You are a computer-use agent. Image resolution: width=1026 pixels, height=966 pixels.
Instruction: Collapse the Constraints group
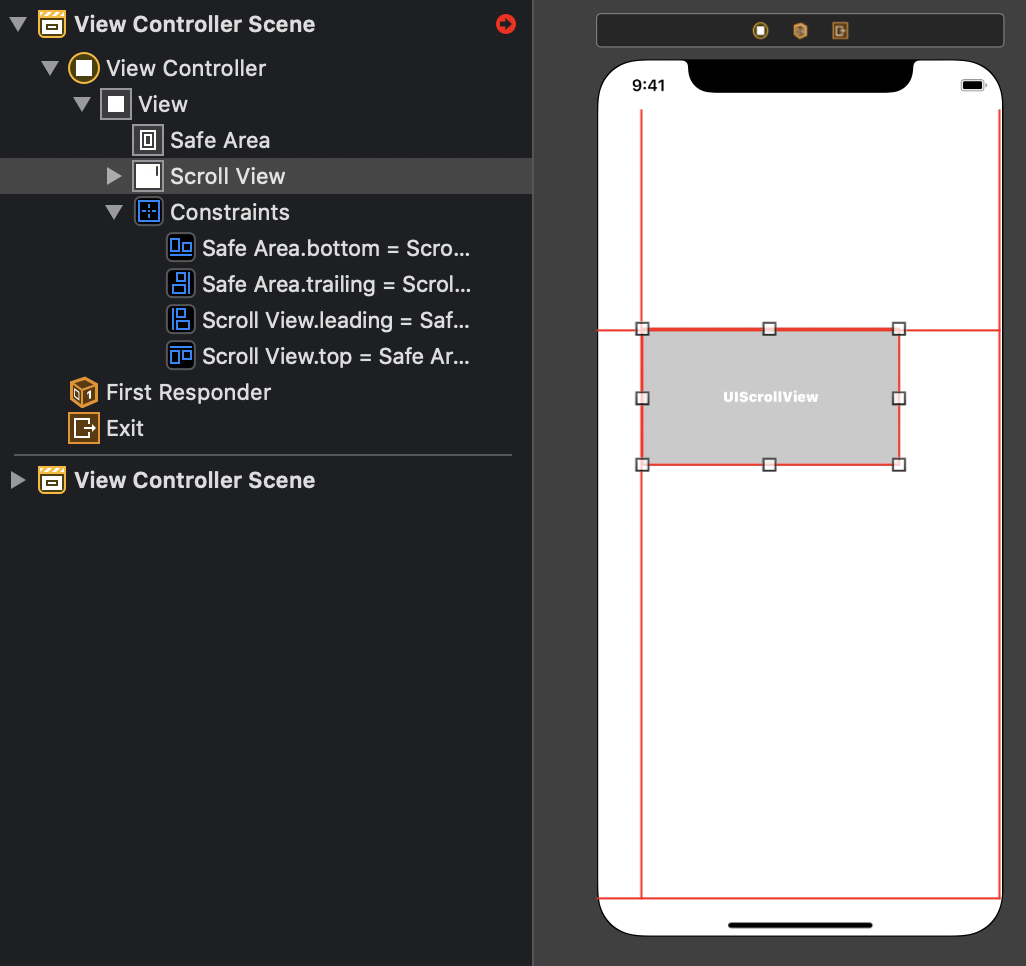coord(115,212)
